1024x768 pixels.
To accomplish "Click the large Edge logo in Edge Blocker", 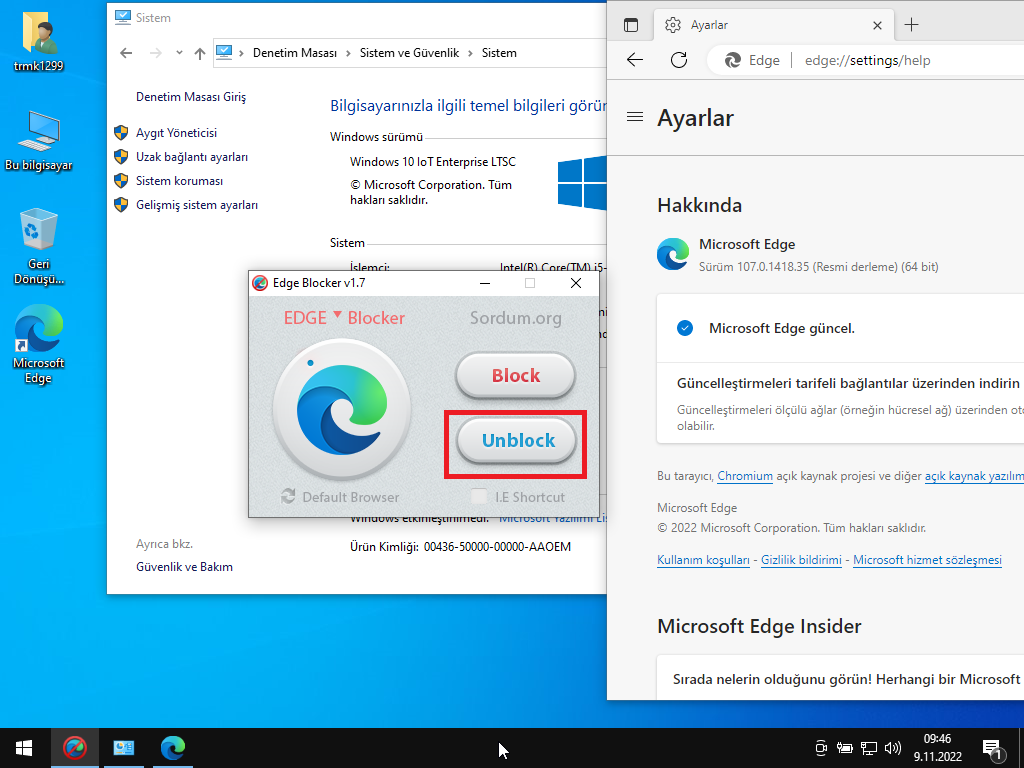I will pyautogui.click(x=342, y=409).
